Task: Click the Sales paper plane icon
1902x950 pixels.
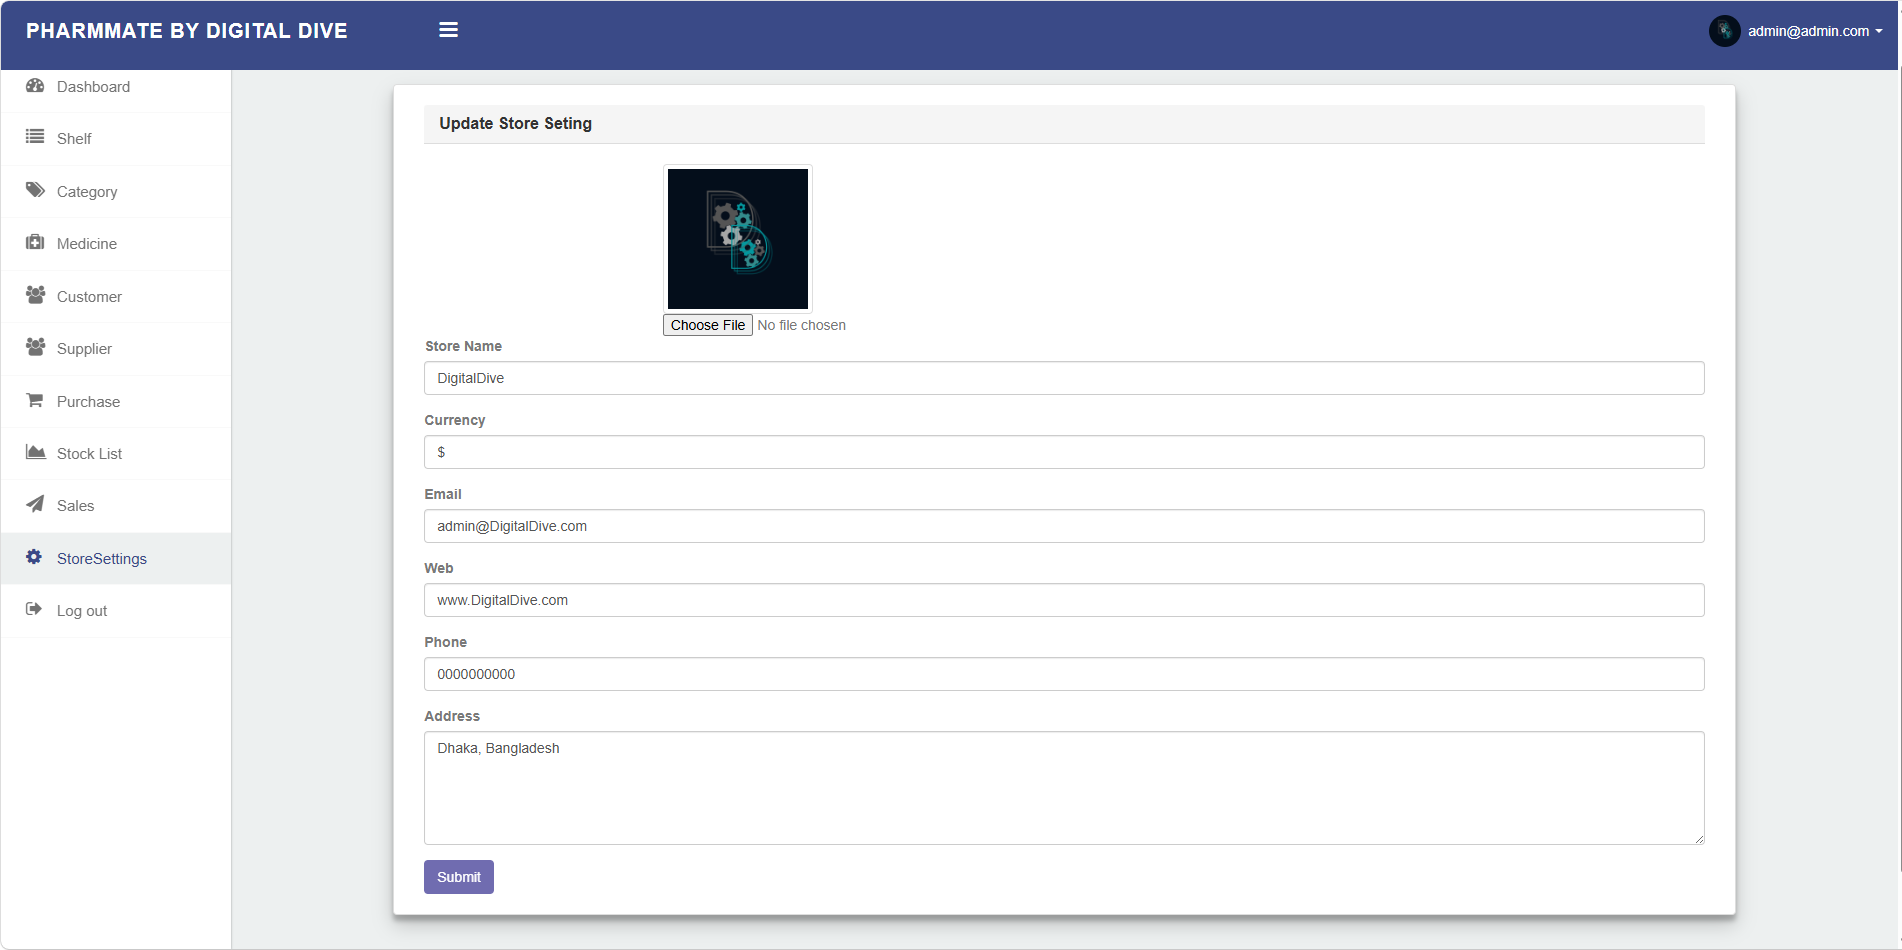Action: [35, 504]
